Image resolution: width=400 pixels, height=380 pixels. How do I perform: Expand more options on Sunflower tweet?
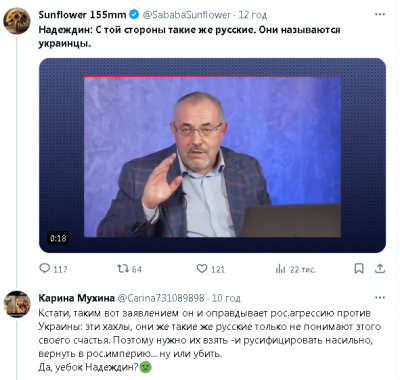coord(380,15)
